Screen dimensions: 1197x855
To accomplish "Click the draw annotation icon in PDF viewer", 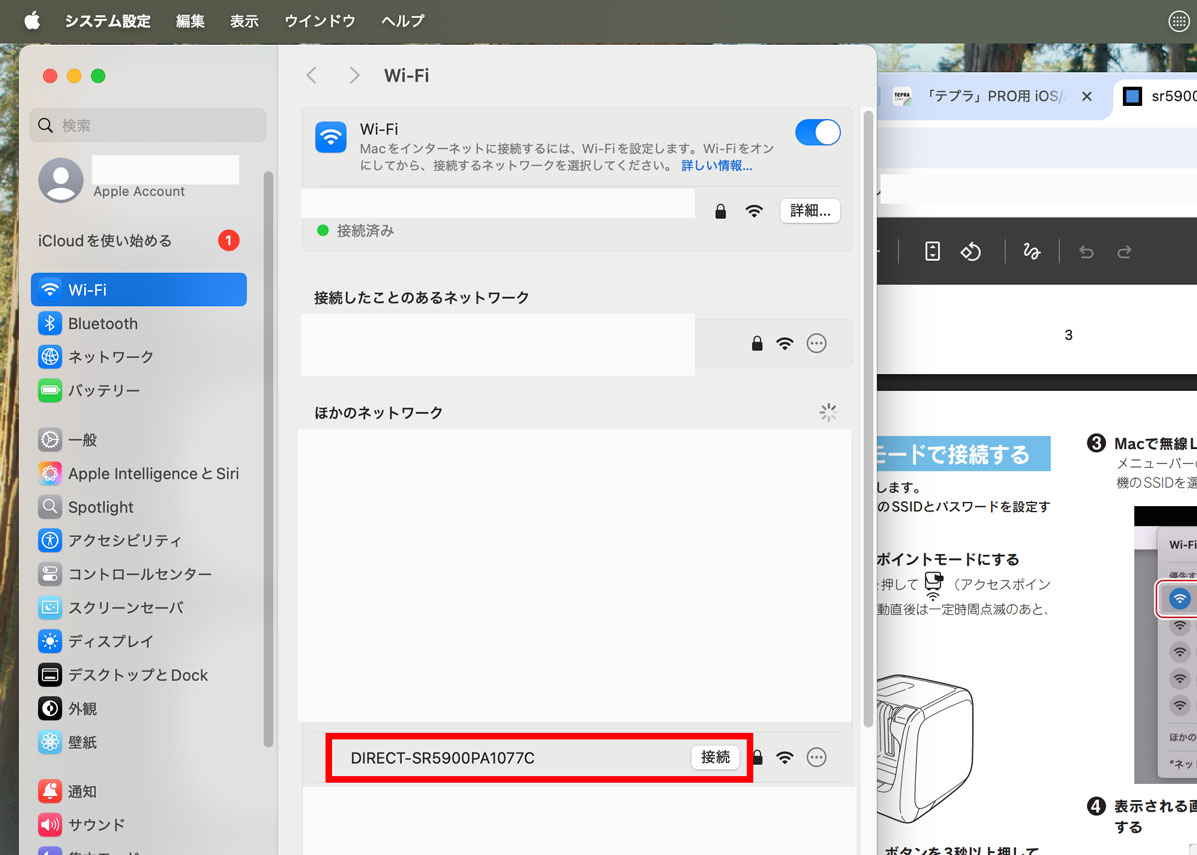I will pyautogui.click(x=1031, y=251).
